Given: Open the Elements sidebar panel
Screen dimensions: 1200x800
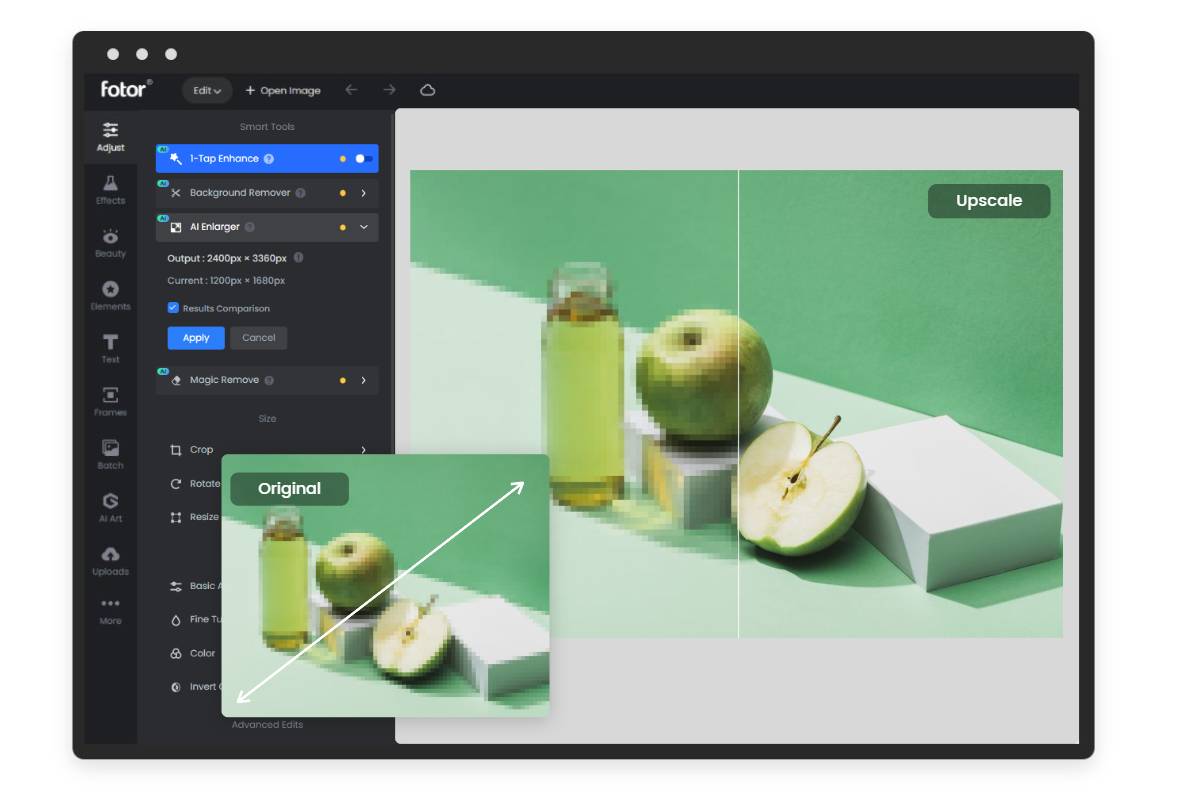Looking at the screenshot, I should click(x=110, y=295).
